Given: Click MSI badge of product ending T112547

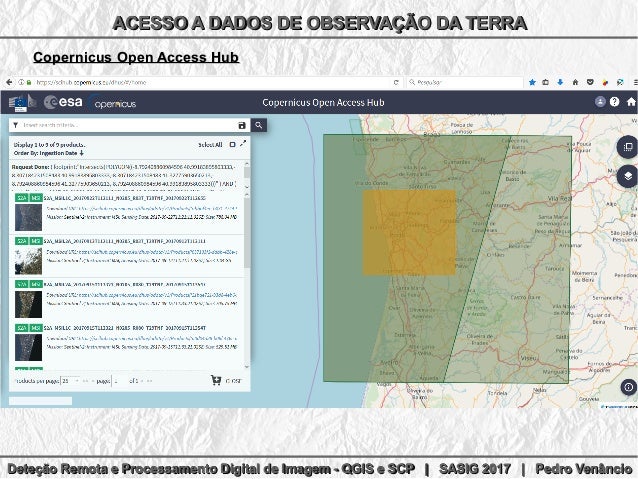Looking at the screenshot, I should [x=36, y=328].
